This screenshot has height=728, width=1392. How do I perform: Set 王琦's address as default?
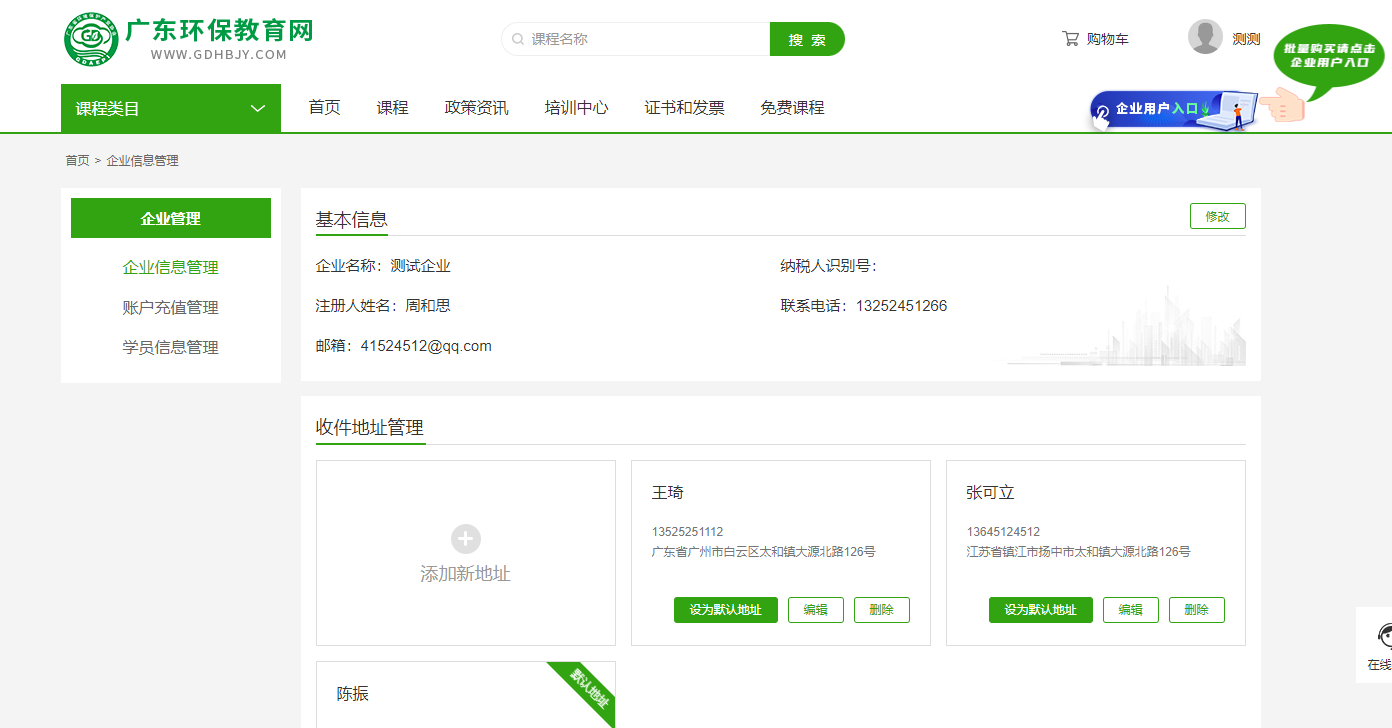click(x=725, y=610)
